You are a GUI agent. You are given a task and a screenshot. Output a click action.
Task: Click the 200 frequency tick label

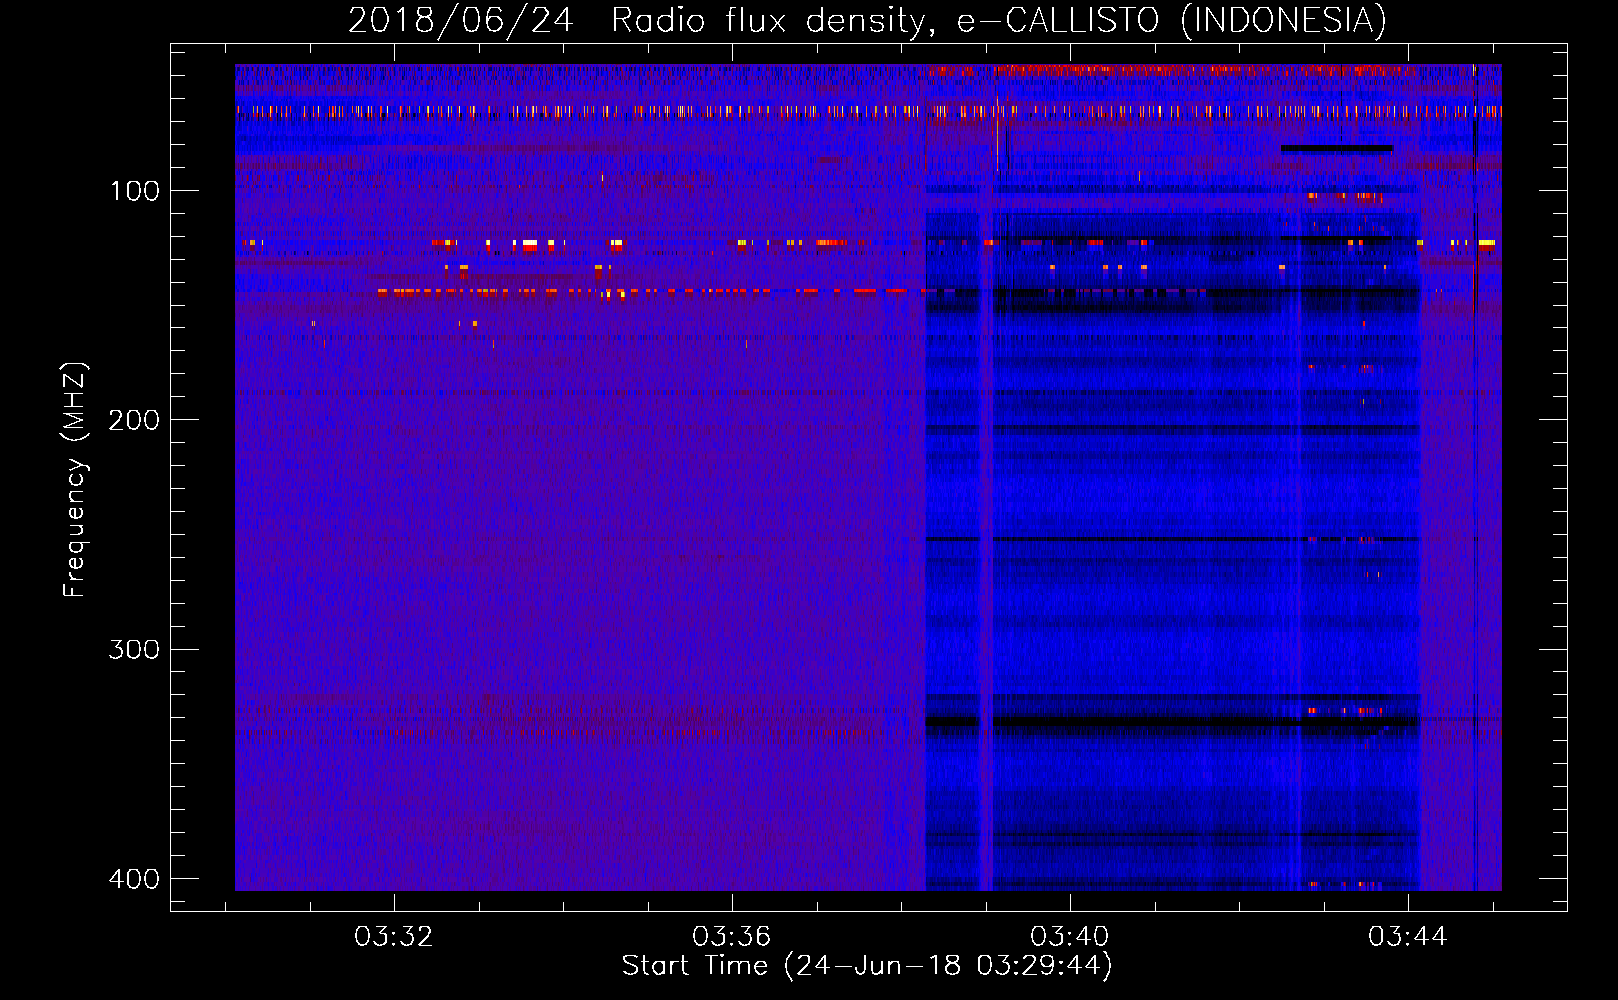coord(134,420)
